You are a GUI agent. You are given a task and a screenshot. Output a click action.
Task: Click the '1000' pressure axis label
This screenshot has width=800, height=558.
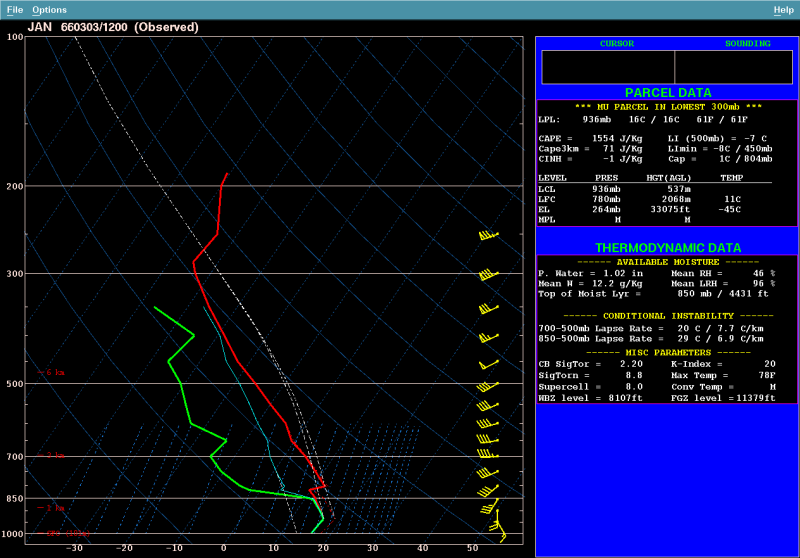click(12, 534)
